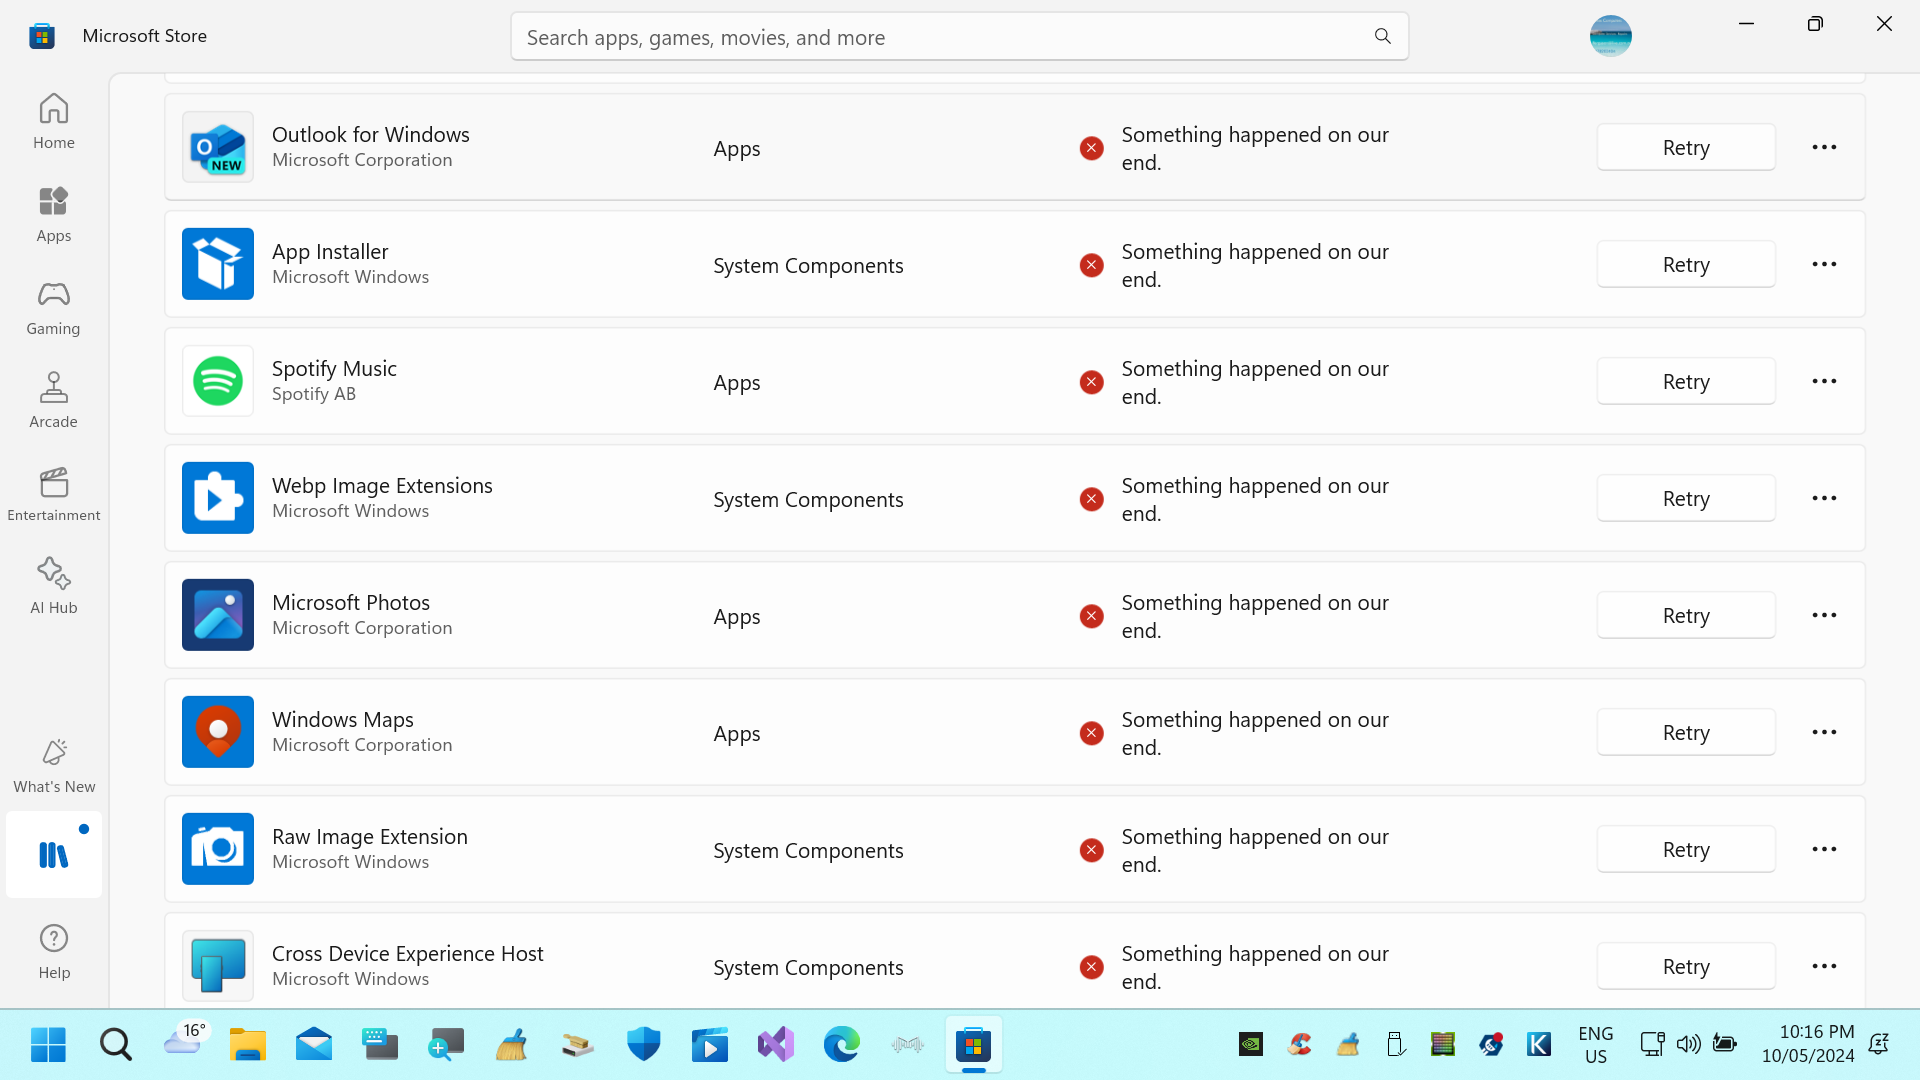Viewport: 1920px width, 1080px height.
Task: Open the Windows Start menu
Action: pos(48,1044)
